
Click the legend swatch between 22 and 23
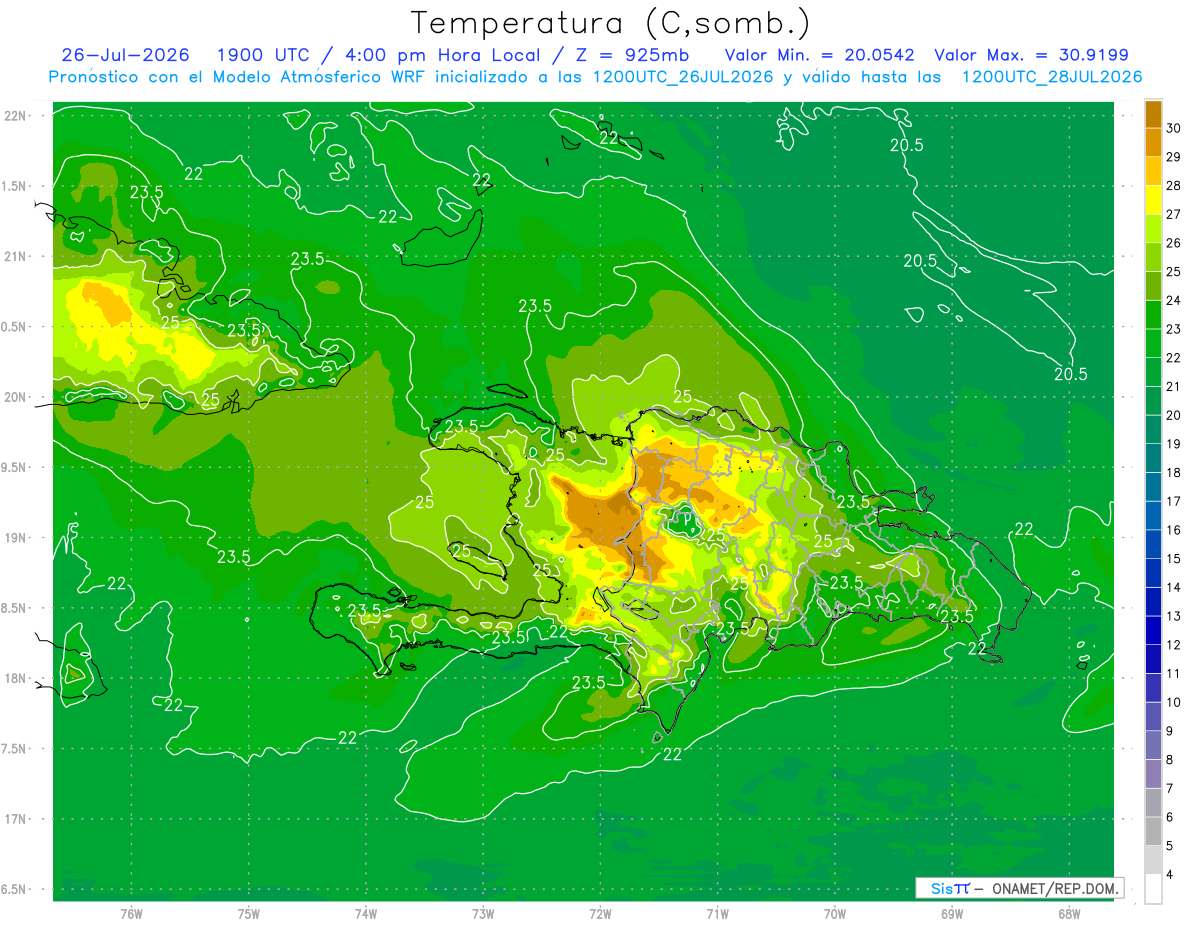1153,343
